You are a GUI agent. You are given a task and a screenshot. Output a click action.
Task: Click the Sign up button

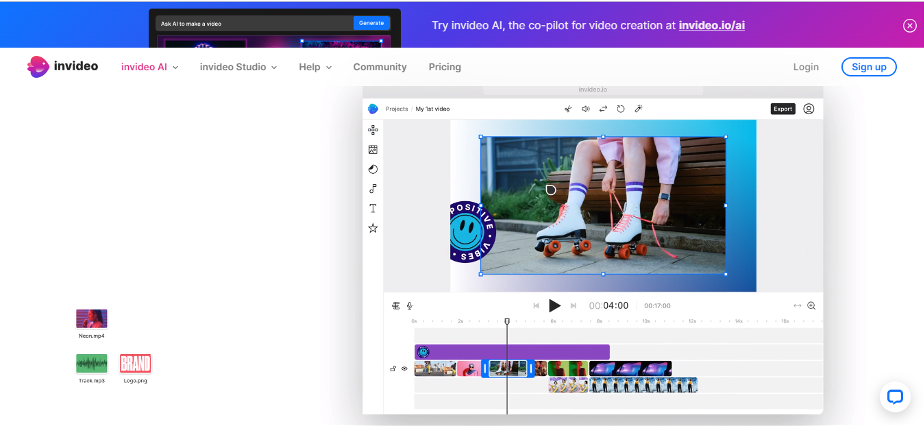(869, 67)
